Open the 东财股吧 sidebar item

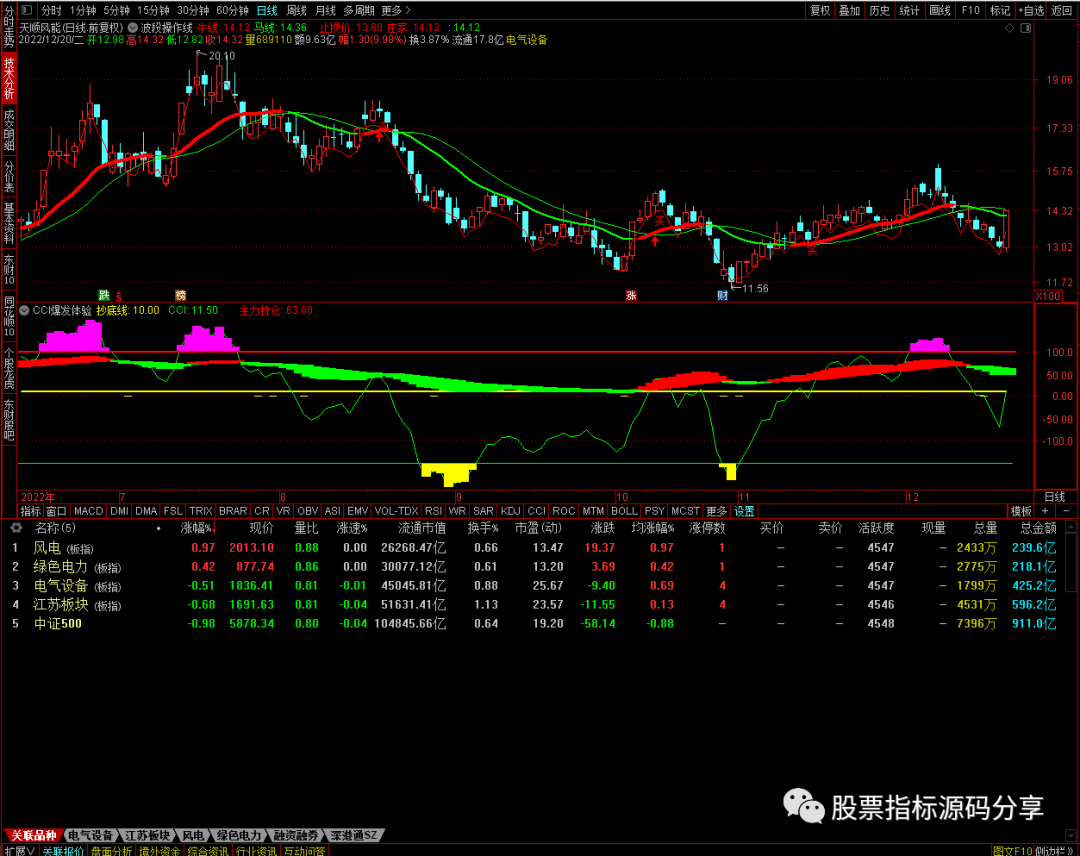click(x=8, y=419)
